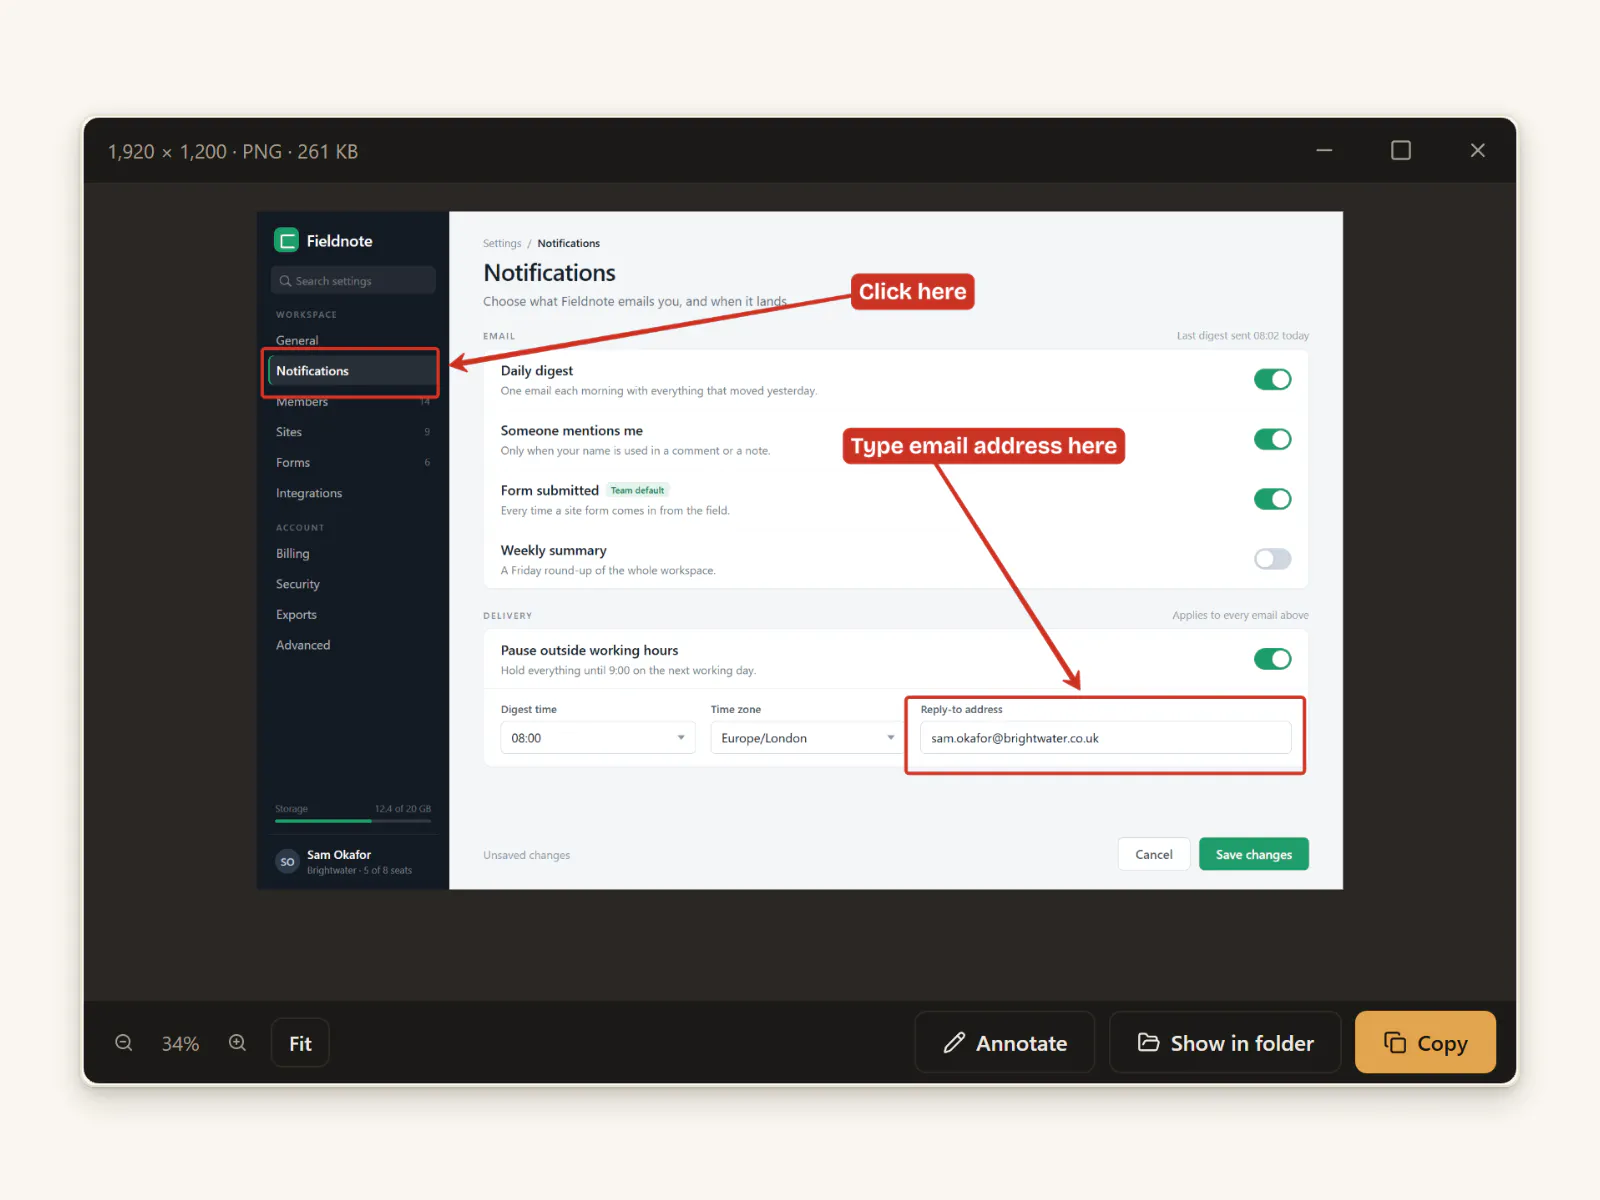Image resolution: width=1600 pixels, height=1200 pixels.
Task: Maximize the image viewer window
Action: tap(1401, 150)
